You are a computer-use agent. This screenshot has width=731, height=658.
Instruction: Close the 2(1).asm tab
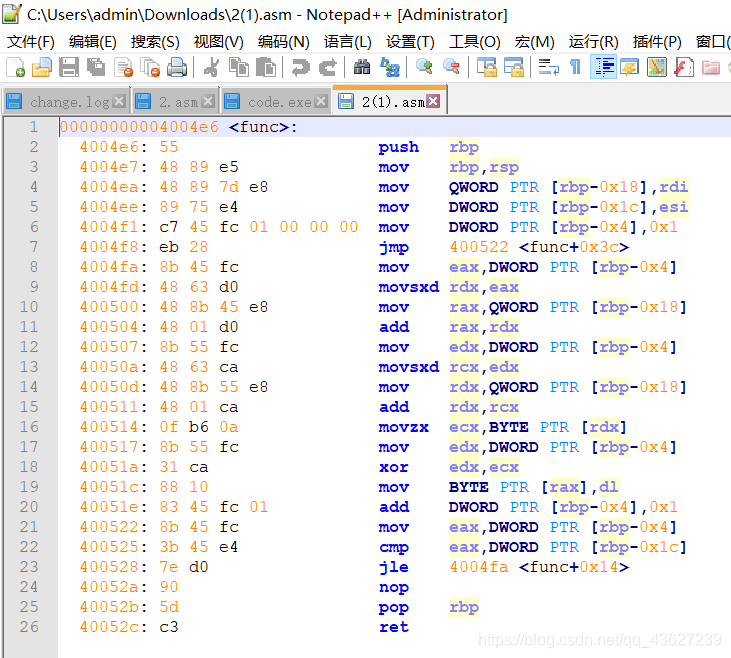pos(434,101)
